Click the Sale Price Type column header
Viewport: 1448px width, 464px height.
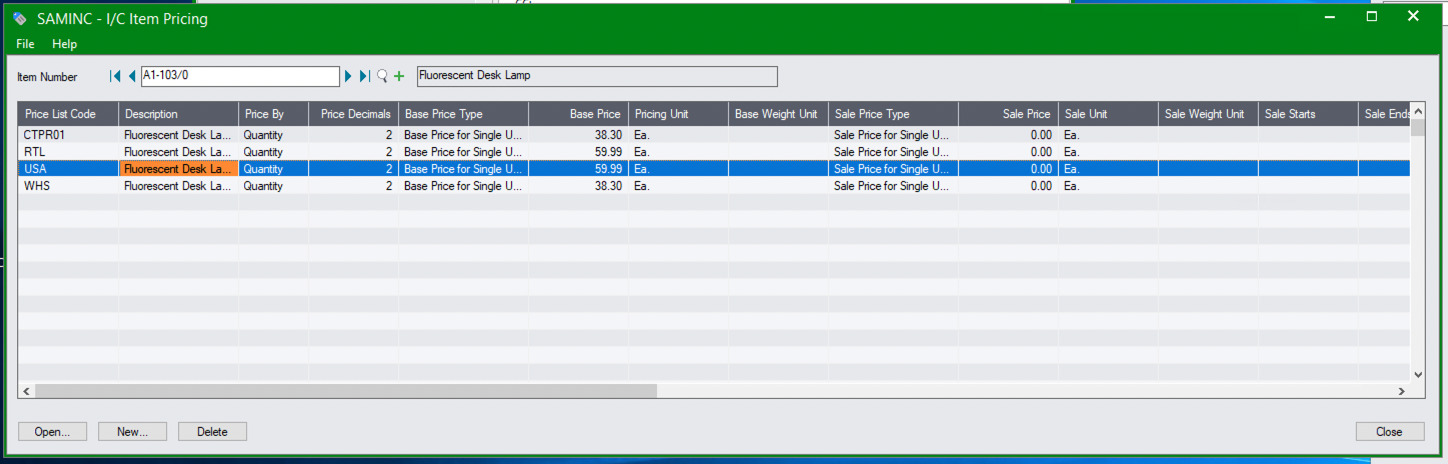(x=893, y=114)
